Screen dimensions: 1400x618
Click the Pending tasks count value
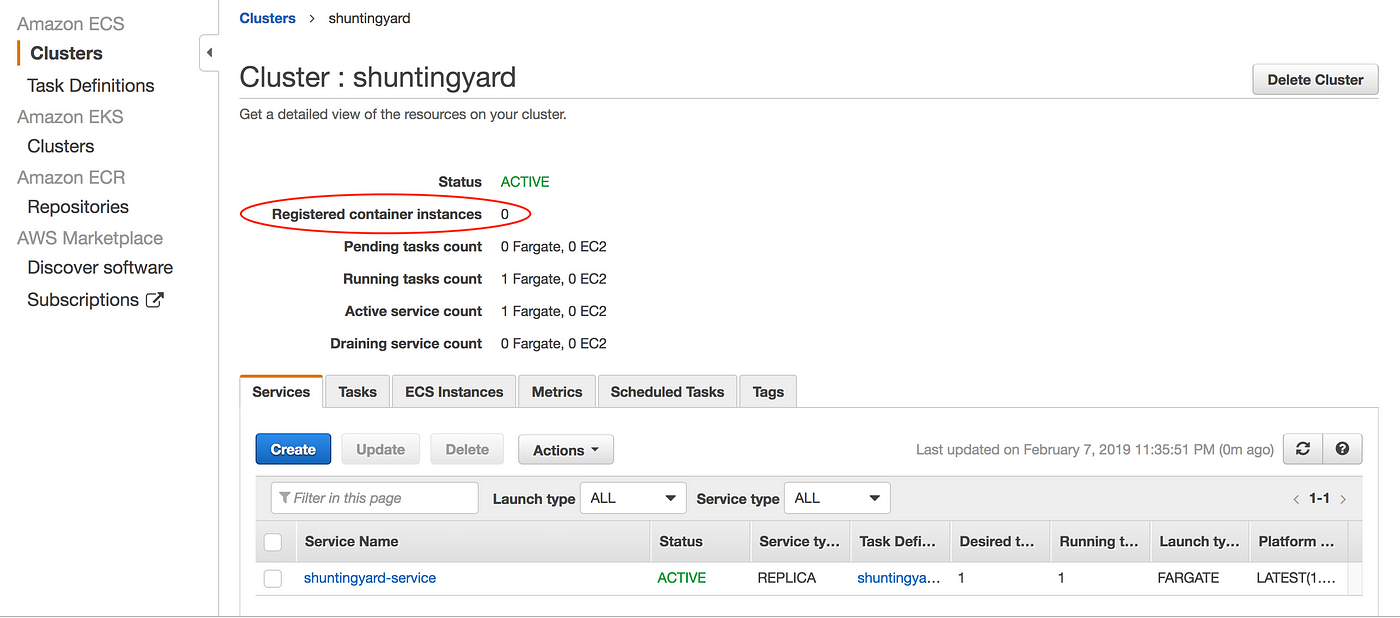click(x=554, y=247)
